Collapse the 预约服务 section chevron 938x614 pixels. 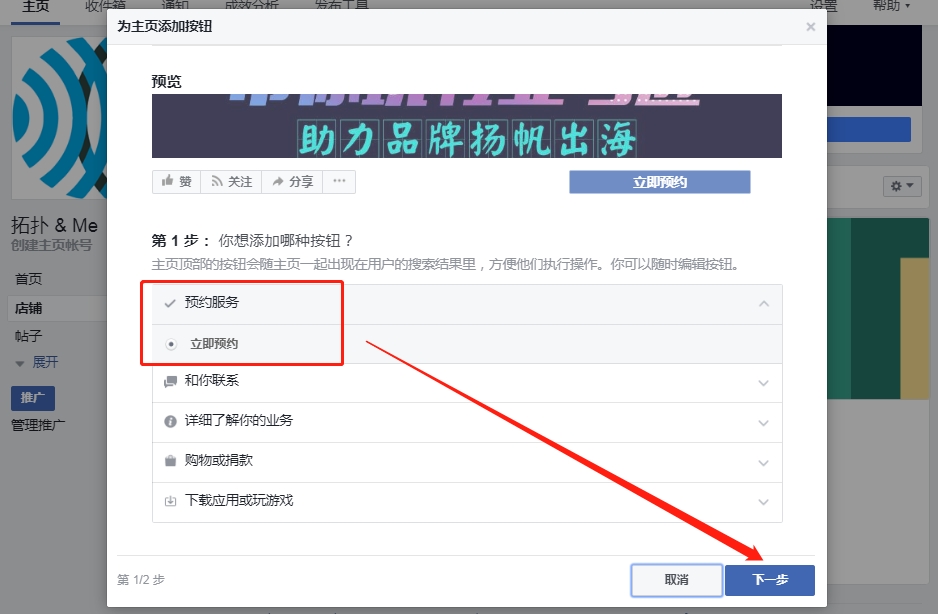click(x=763, y=303)
